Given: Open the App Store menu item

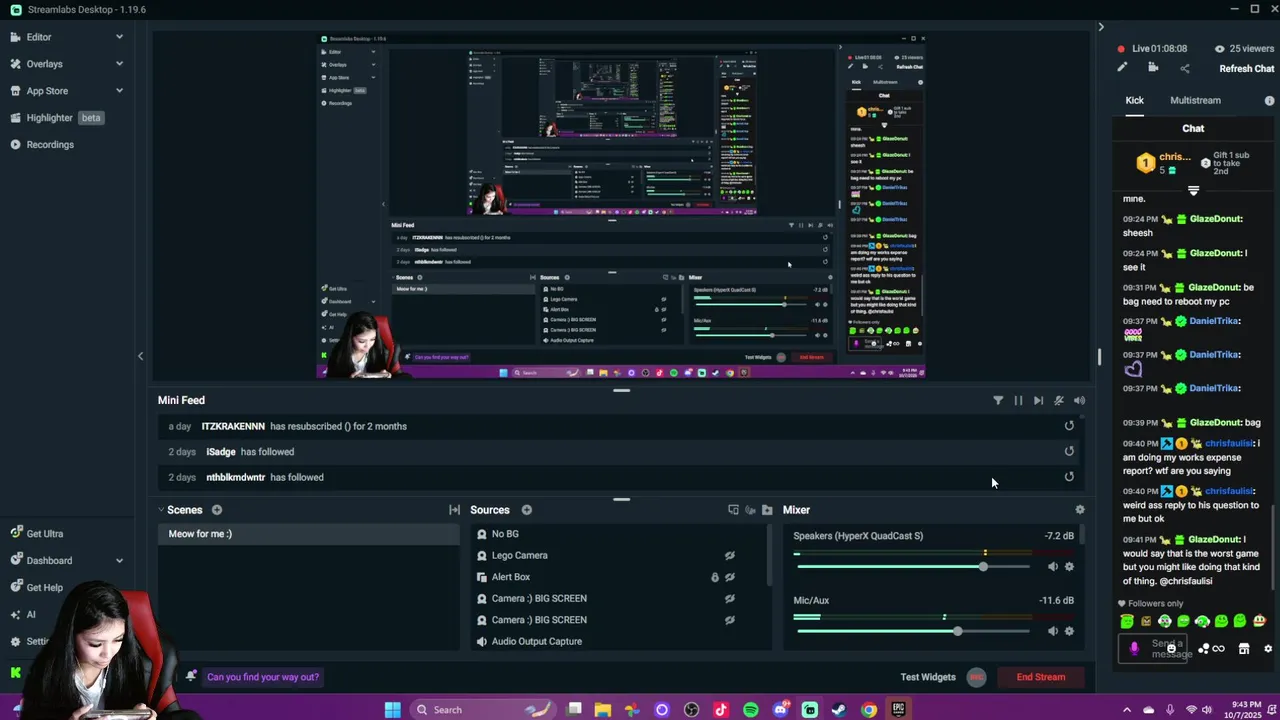Looking at the screenshot, I should [47, 91].
